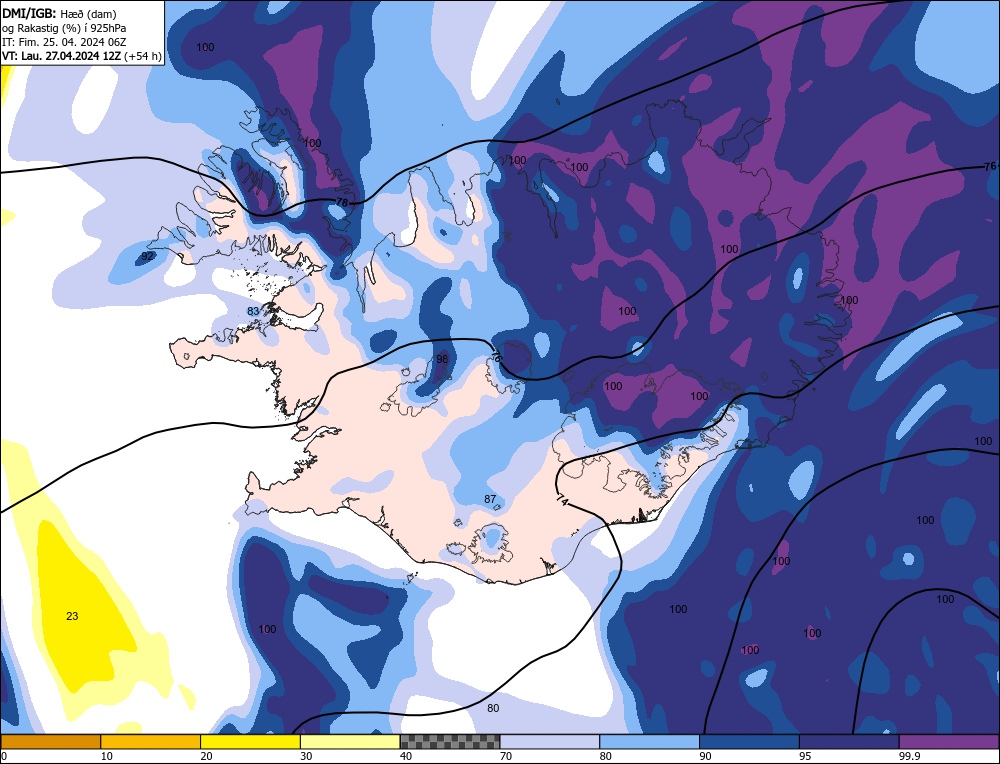Click the dark indigo 95–99.9 legend swatch
The height and width of the screenshot is (764, 1000).
(849, 741)
